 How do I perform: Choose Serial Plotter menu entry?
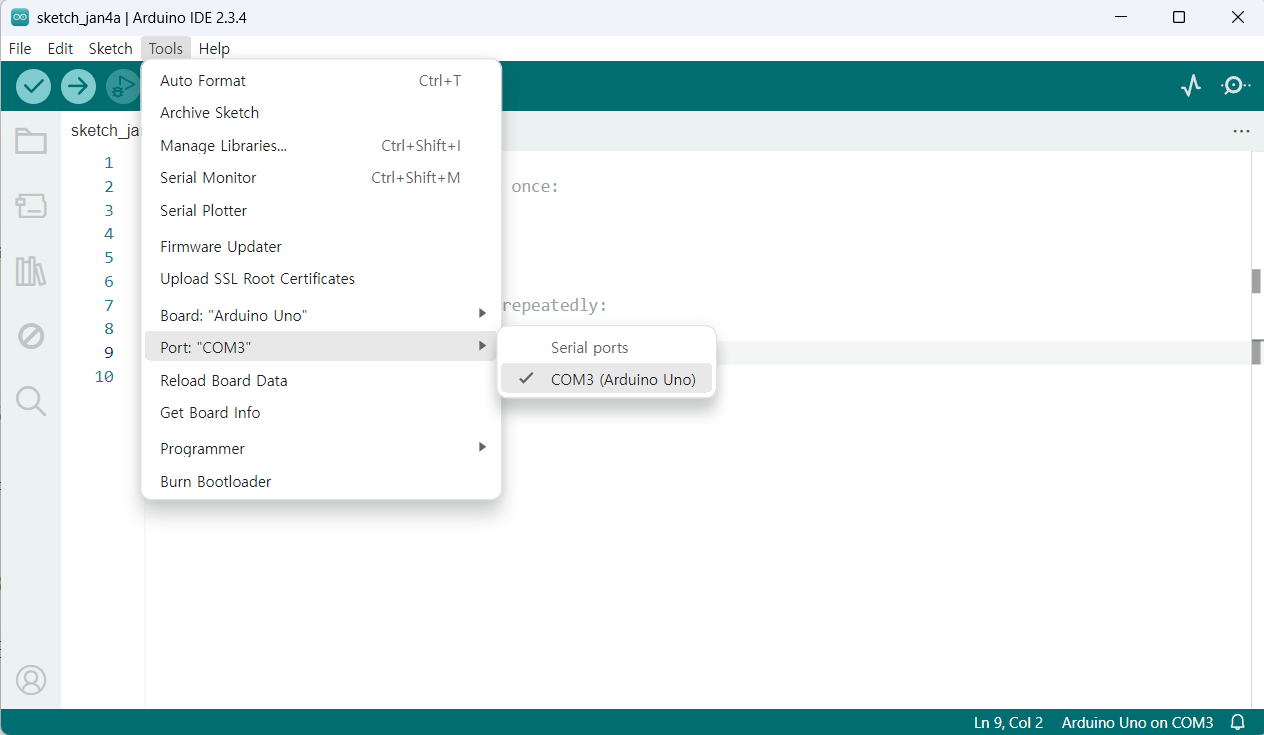click(321, 211)
